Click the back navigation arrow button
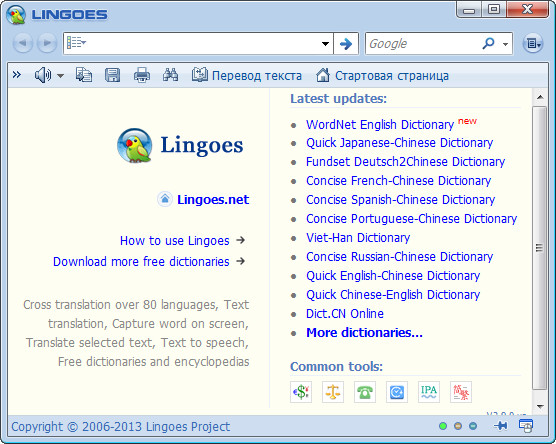556x444 pixels. click(23, 43)
